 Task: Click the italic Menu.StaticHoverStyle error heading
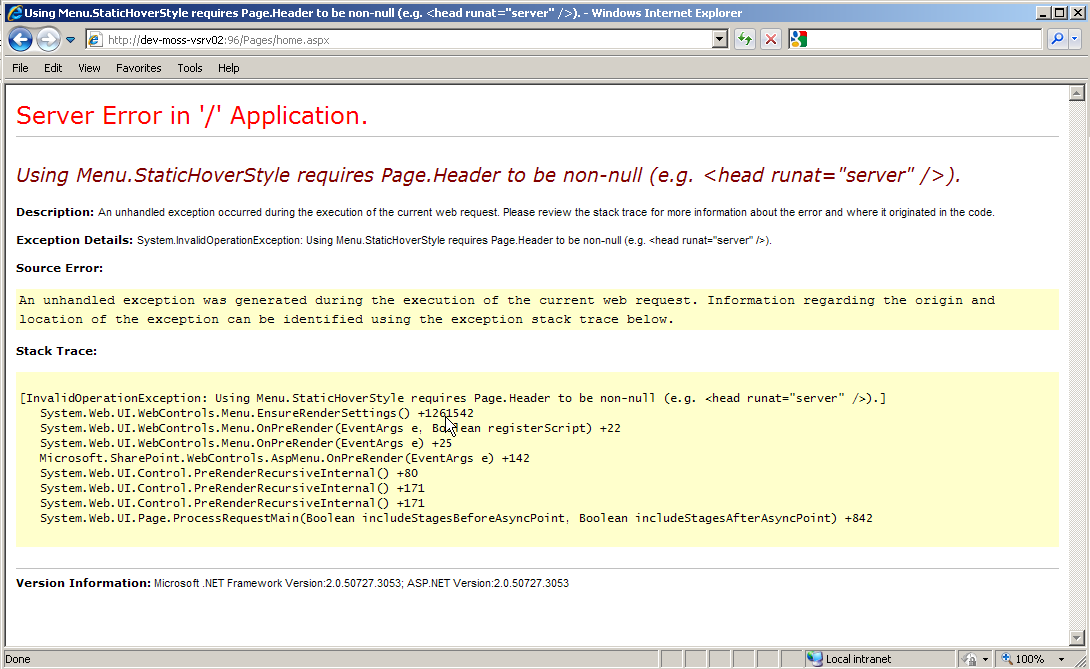pyautogui.click(x=488, y=175)
